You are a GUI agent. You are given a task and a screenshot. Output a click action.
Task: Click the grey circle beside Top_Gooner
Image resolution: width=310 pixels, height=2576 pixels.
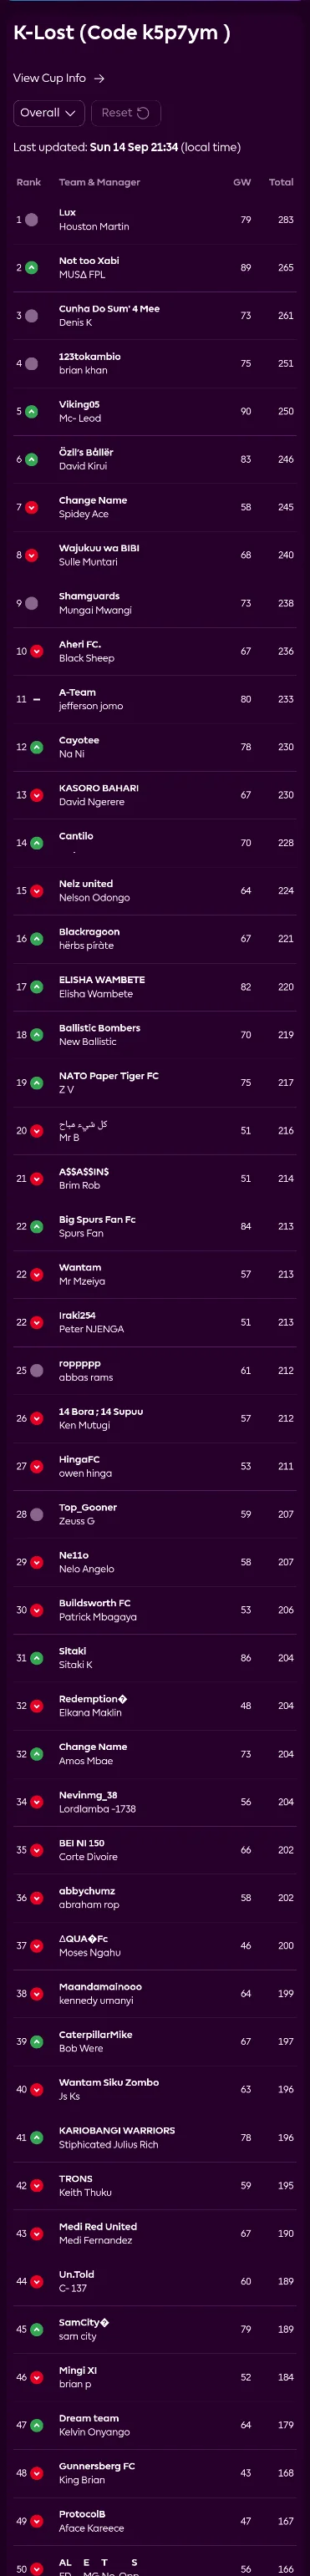(x=37, y=1514)
